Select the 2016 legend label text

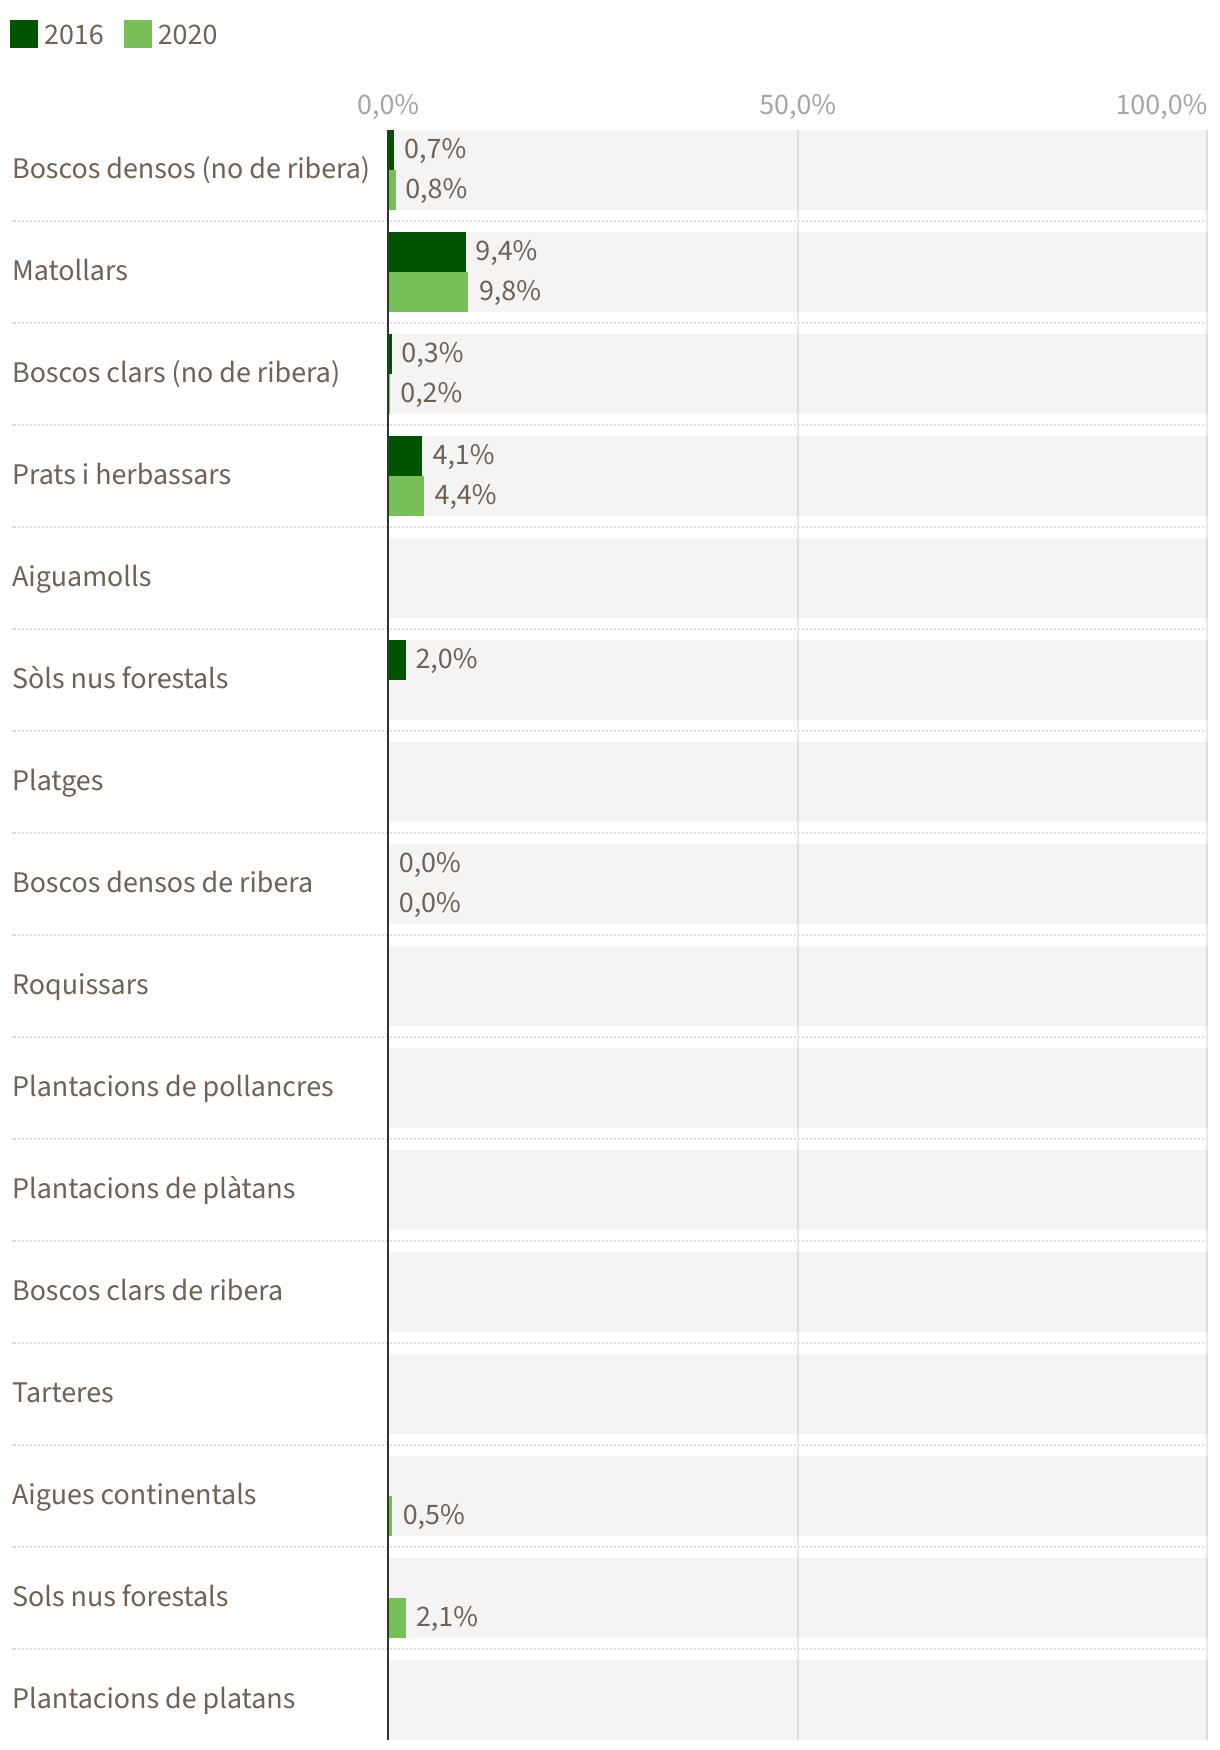pos(74,35)
